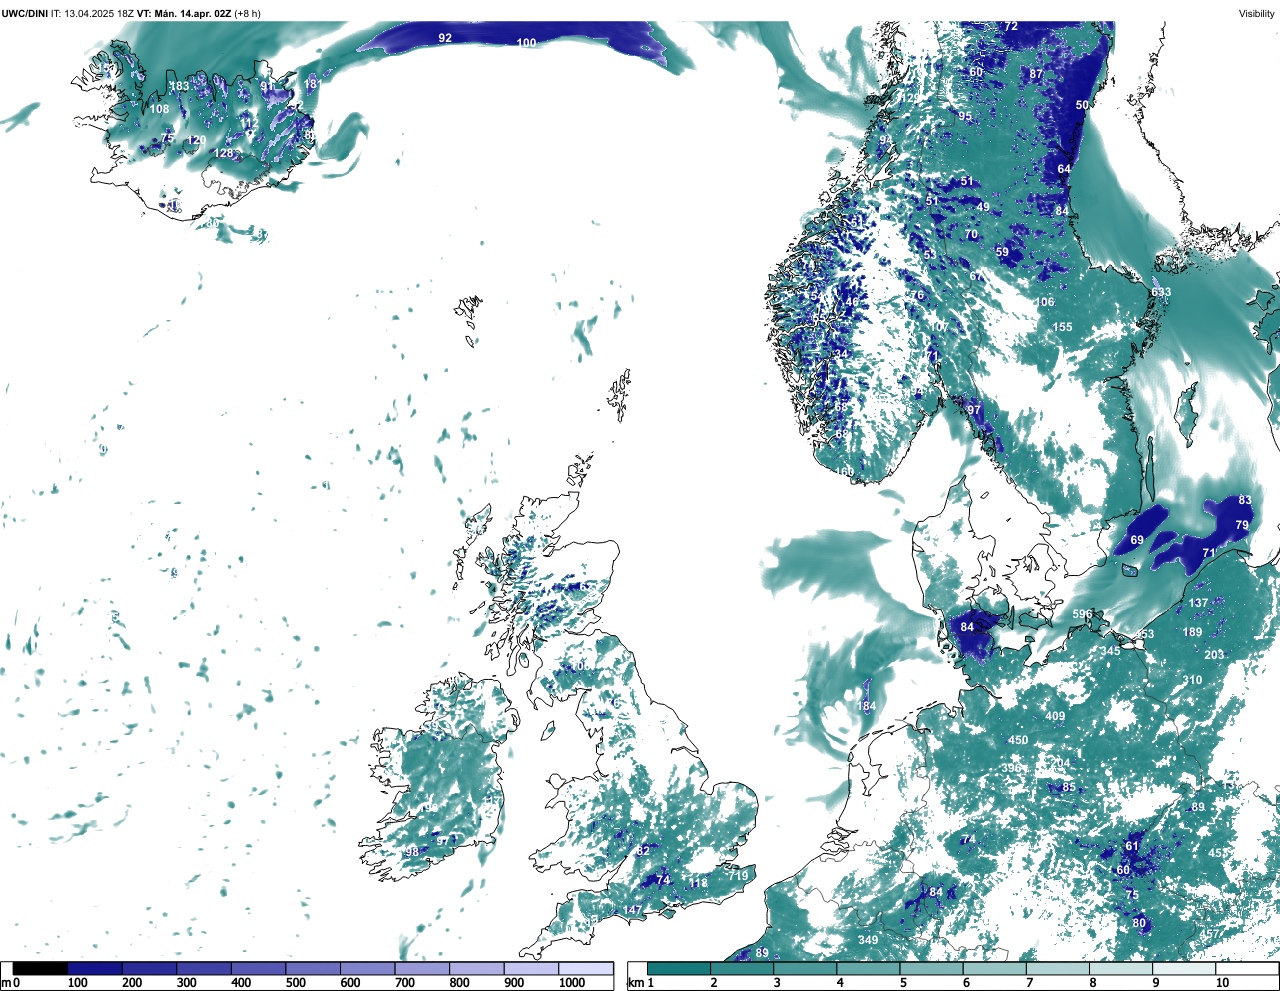Select the "79" value over the Baltic
This screenshot has width=1280, height=991.
(x=1242, y=525)
